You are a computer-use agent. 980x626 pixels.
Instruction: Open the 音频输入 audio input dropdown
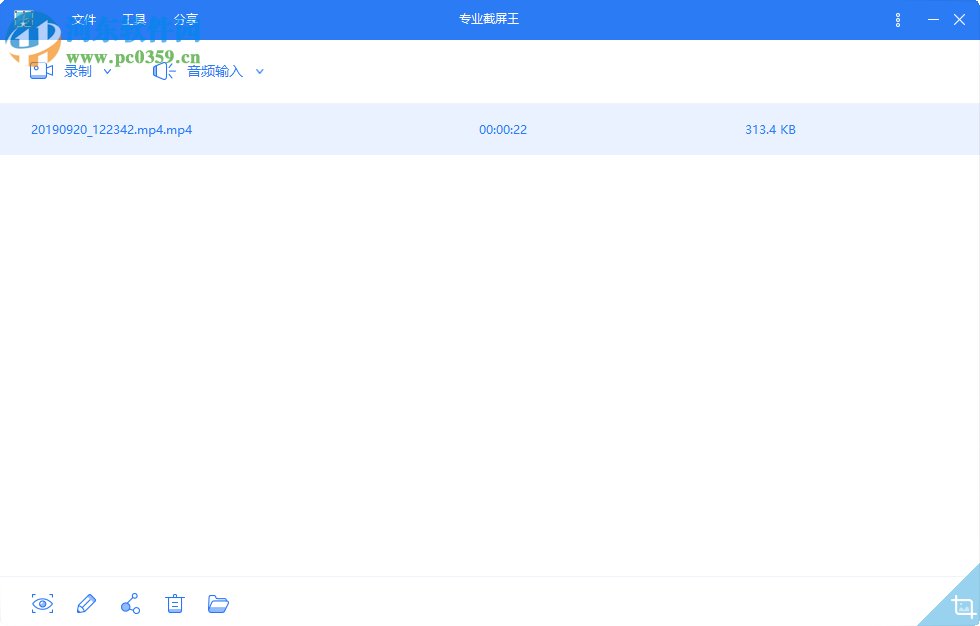pos(259,71)
